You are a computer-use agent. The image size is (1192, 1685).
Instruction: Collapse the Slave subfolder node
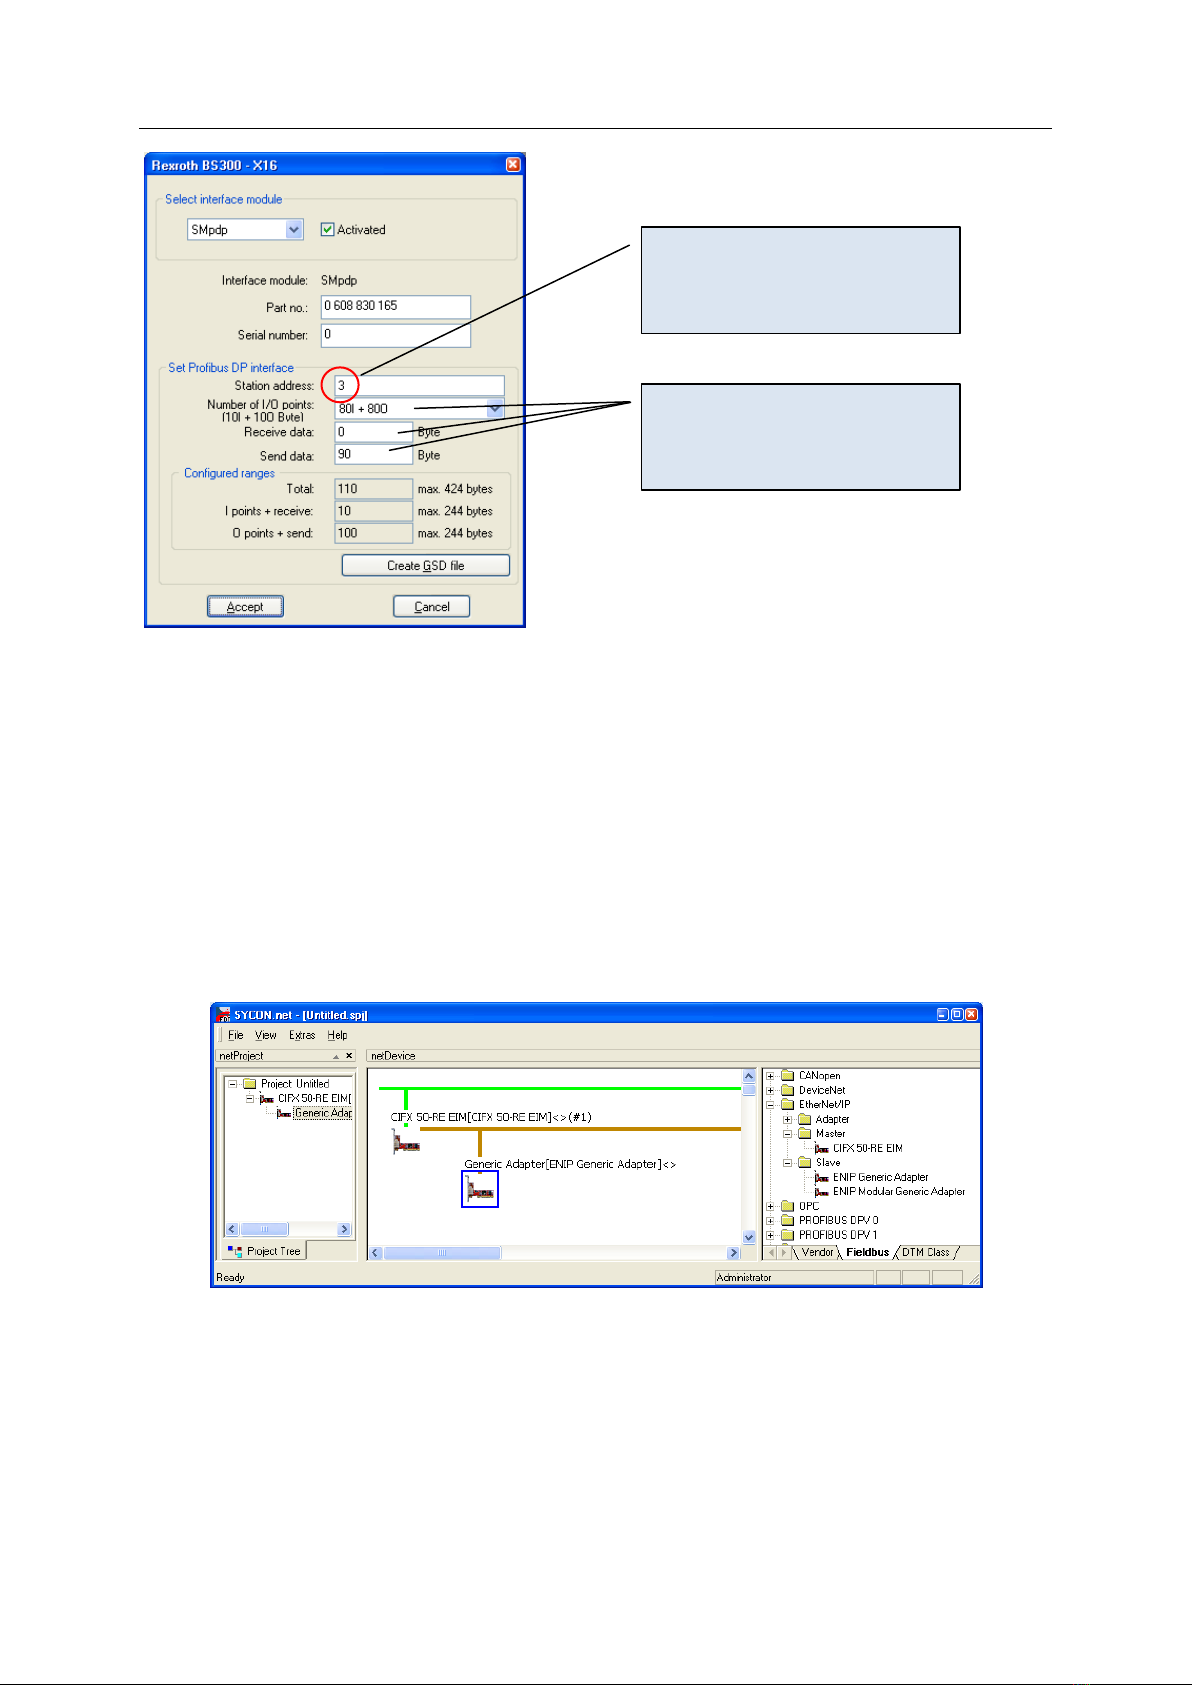[x=787, y=1163]
